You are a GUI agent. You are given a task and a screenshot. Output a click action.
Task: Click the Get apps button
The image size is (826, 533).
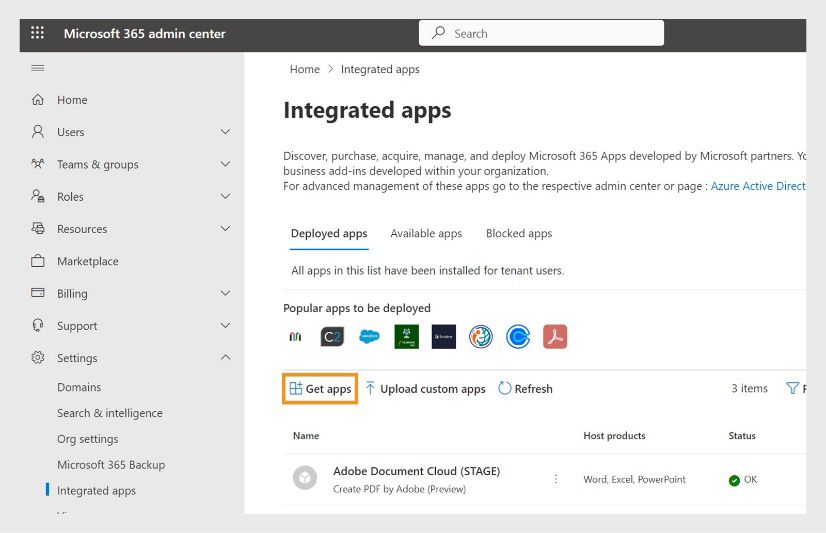pyautogui.click(x=320, y=389)
